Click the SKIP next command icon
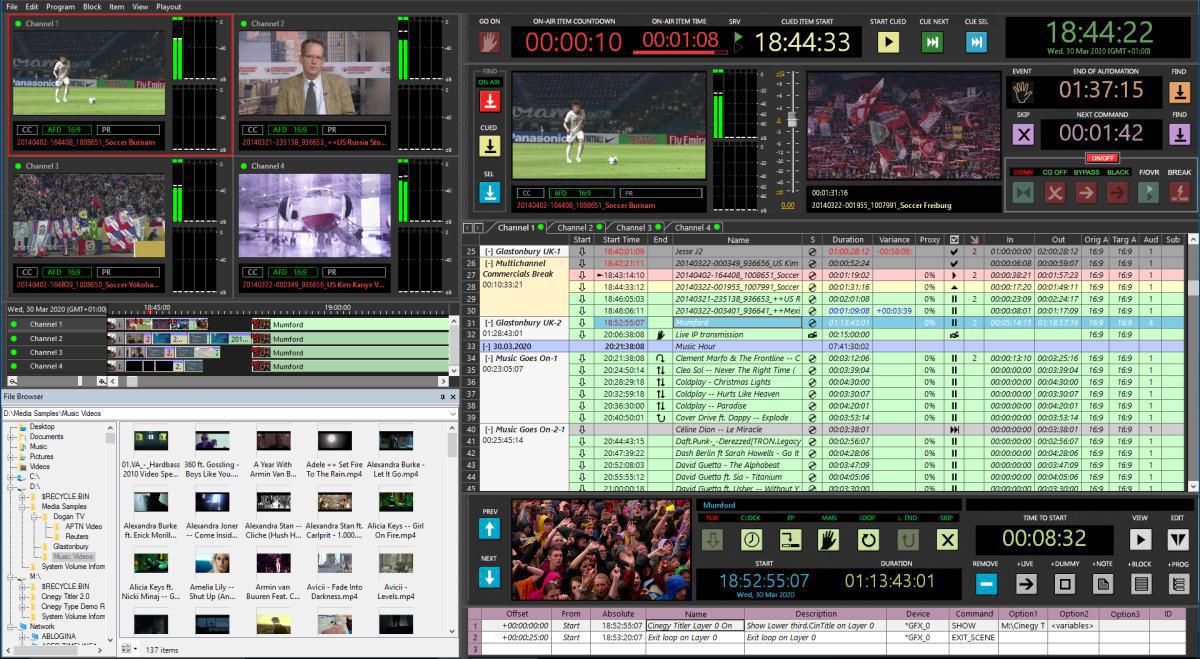Viewport: 1200px width, 659px height. [x=1024, y=135]
